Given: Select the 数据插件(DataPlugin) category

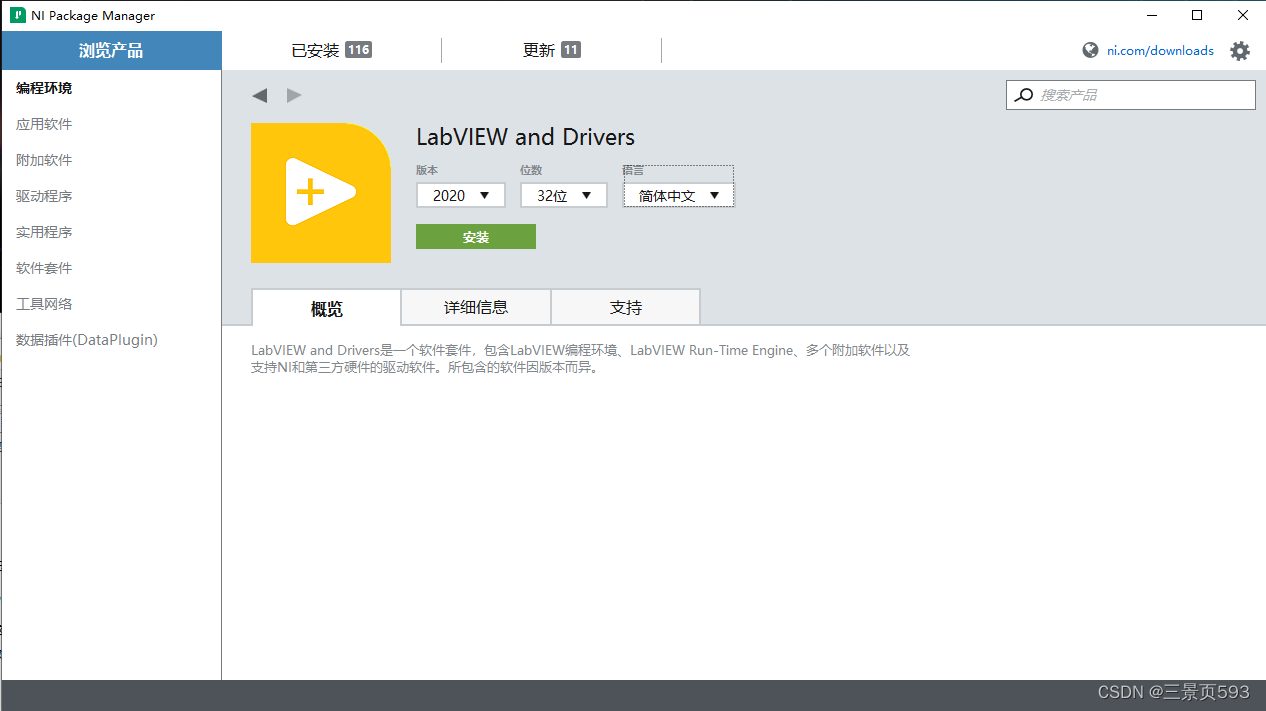Looking at the screenshot, I should pyautogui.click(x=84, y=339).
